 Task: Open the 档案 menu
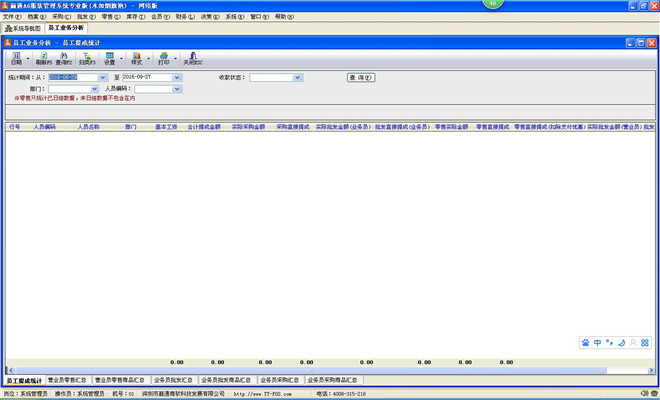point(37,17)
